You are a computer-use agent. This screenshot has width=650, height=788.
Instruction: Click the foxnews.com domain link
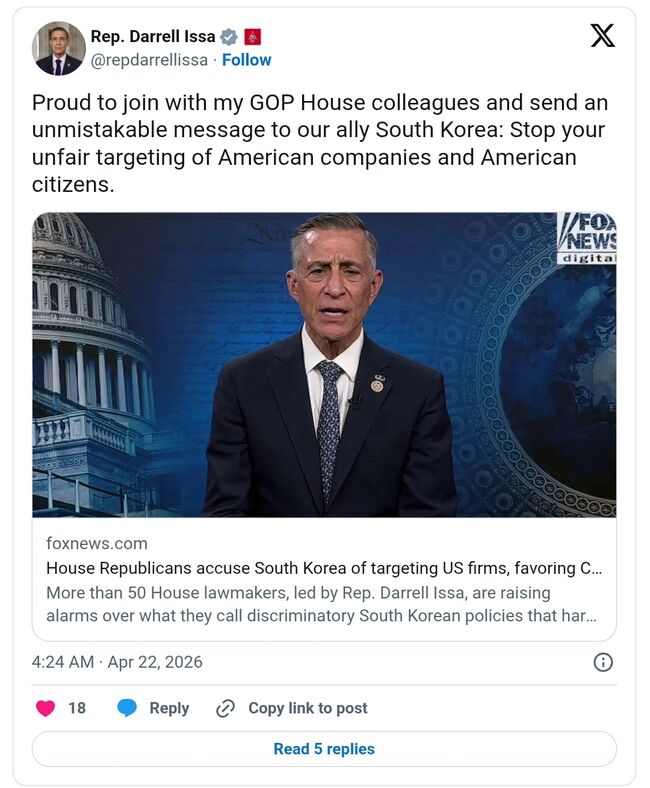pyautogui.click(x=97, y=544)
